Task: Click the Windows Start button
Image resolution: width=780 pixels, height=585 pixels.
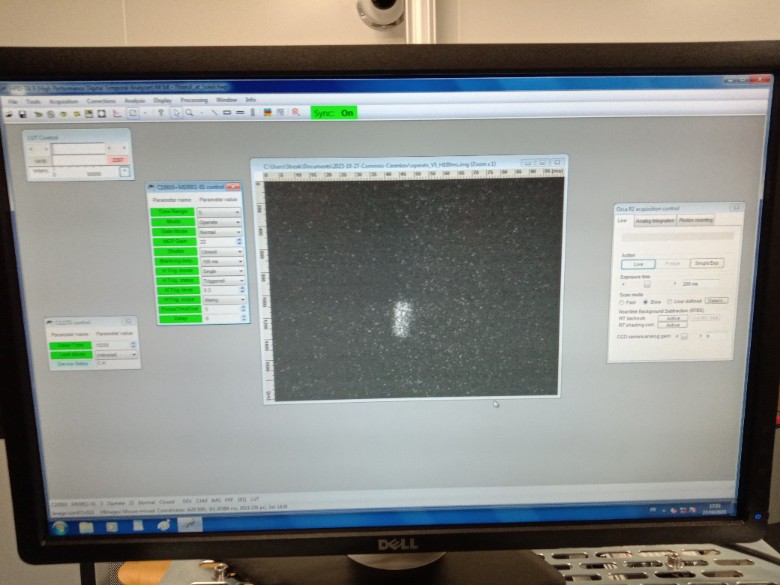Action: [x=59, y=526]
